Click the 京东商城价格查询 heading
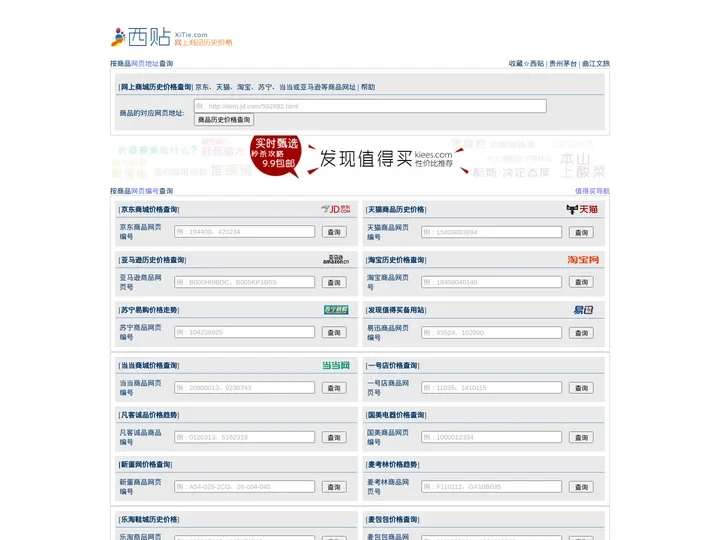This screenshot has height=540, width=720. pyautogui.click(x=149, y=209)
